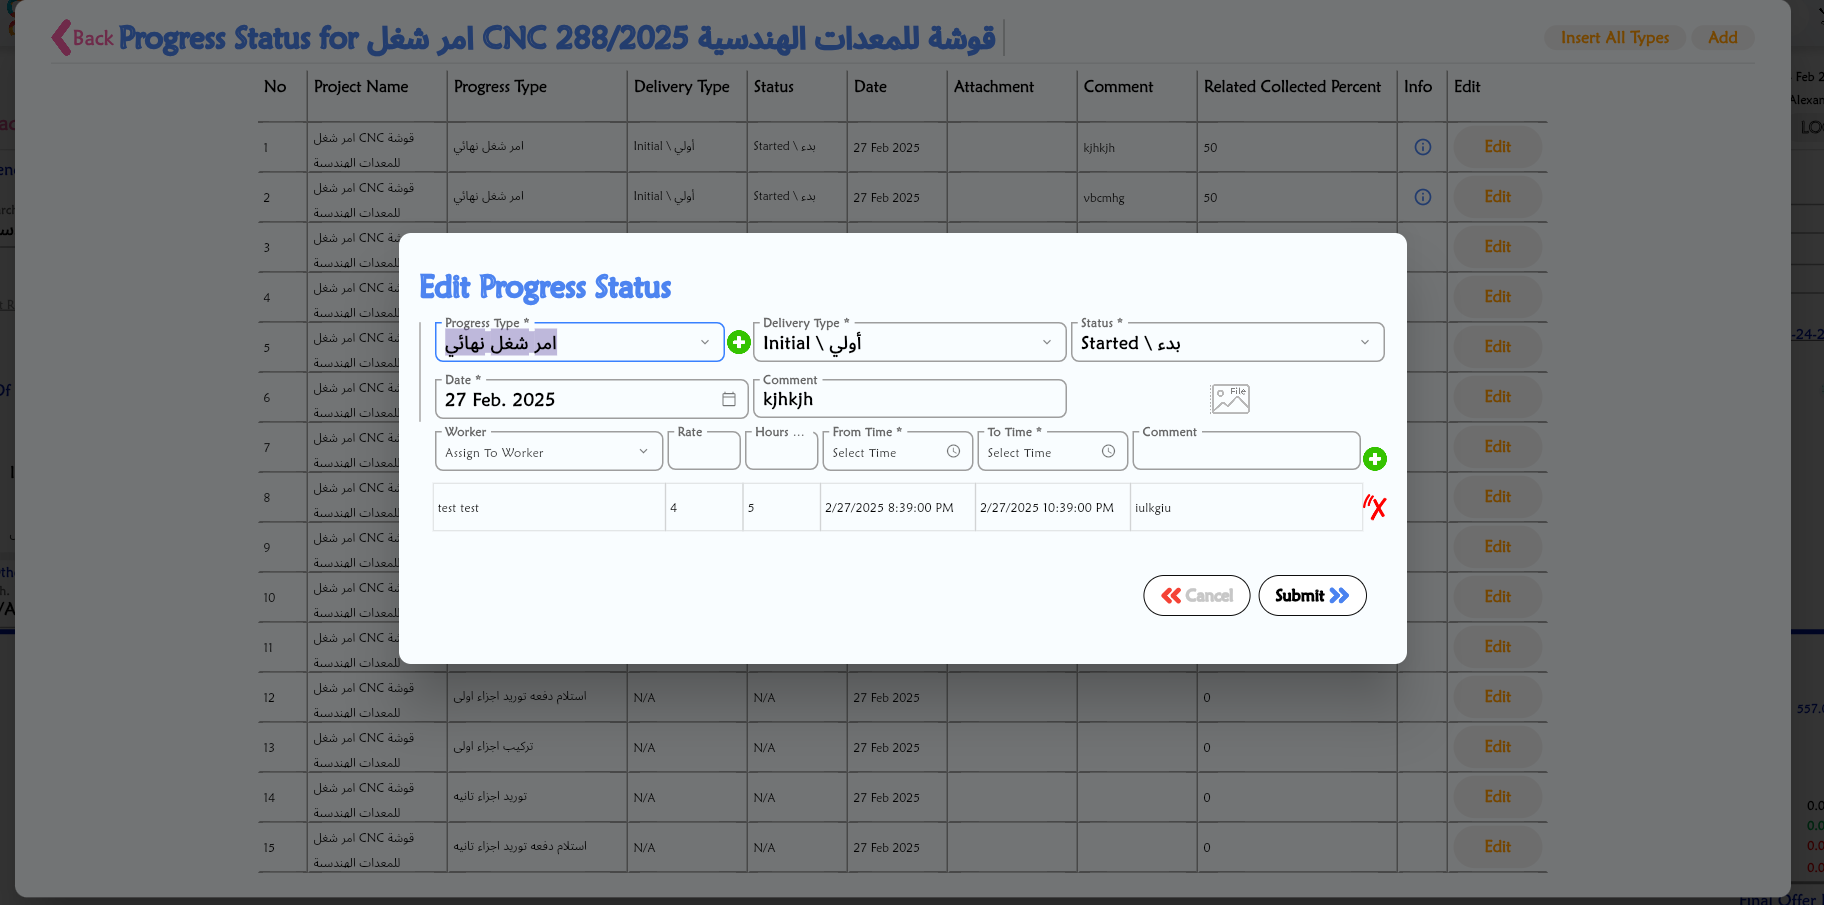This screenshot has height=905, width=1824.
Task: Click the To Time clock icon
Action: click(x=1108, y=452)
